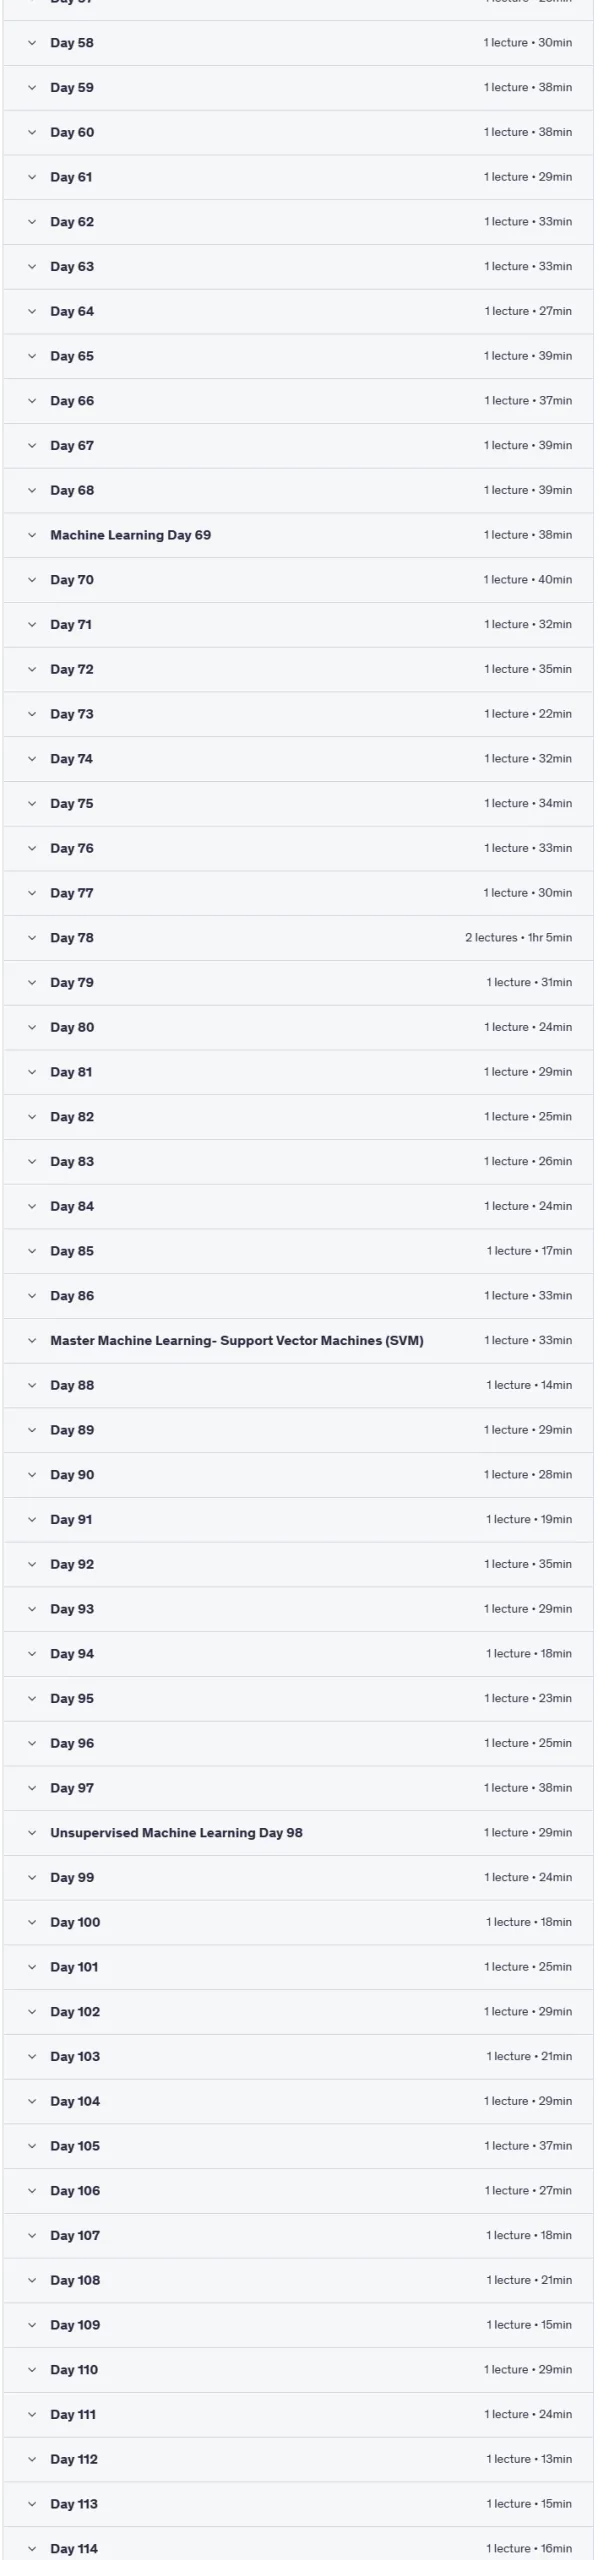Open the Day 91 section heading
The image size is (598, 2560).
pos(72,1520)
